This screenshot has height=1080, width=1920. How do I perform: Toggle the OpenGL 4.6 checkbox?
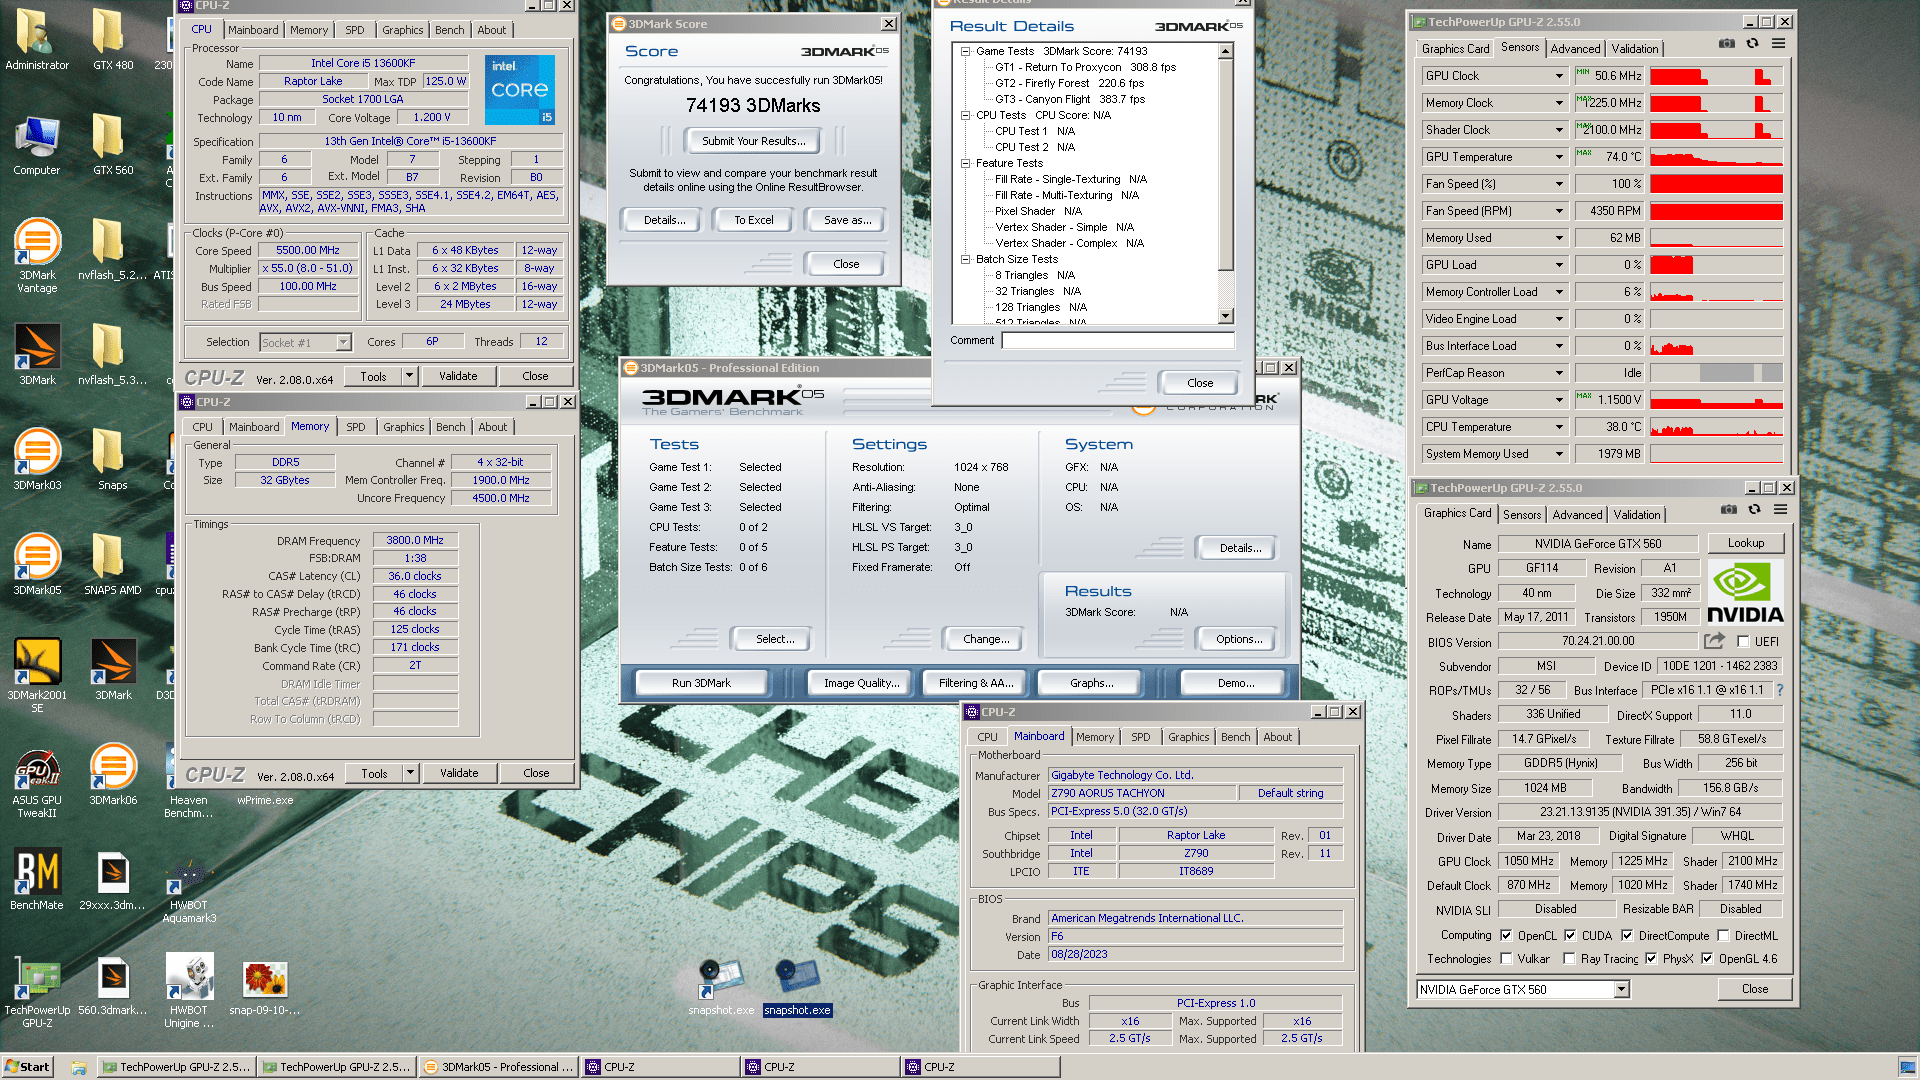(1707, 959)
